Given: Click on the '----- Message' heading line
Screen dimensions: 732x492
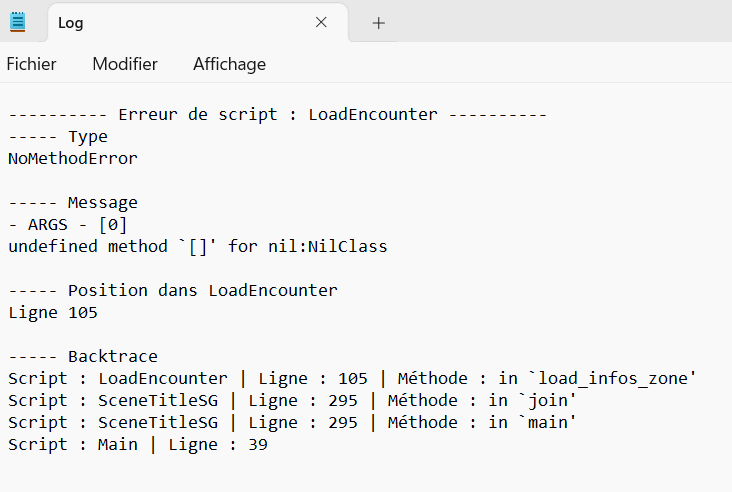Looking at the screenshot, I should [73, 203].
